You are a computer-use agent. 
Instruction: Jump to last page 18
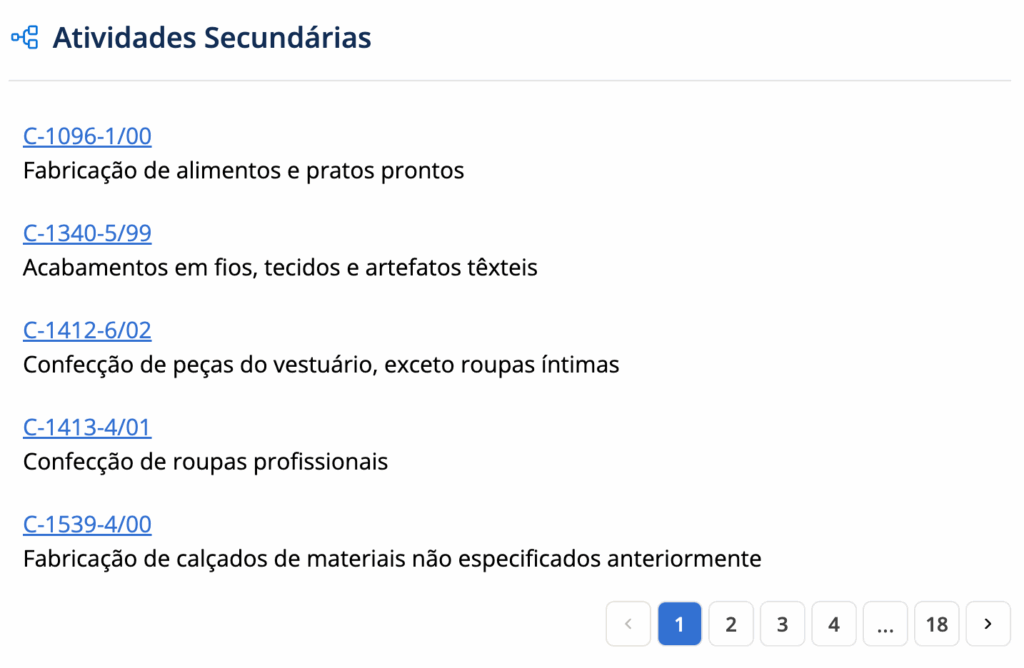[937, 624]
